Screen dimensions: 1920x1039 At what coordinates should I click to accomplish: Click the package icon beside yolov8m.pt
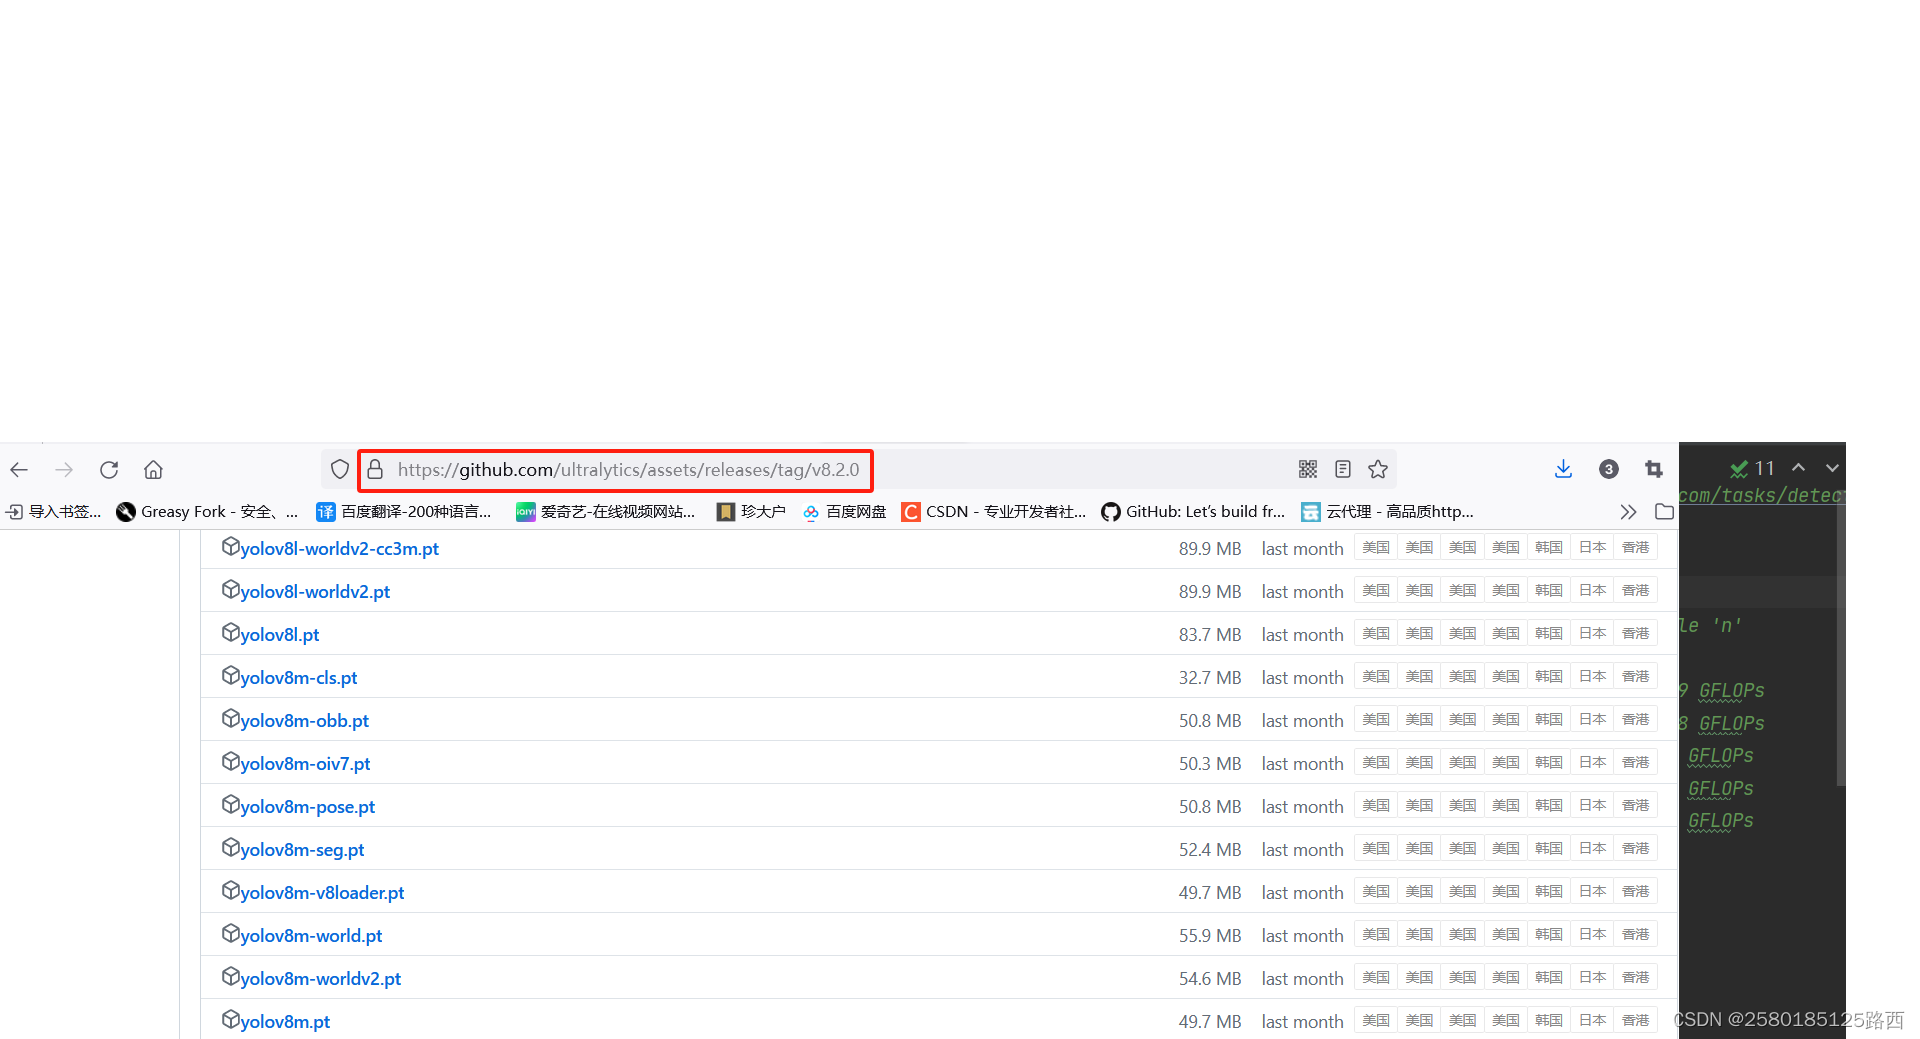[231, 1020]
